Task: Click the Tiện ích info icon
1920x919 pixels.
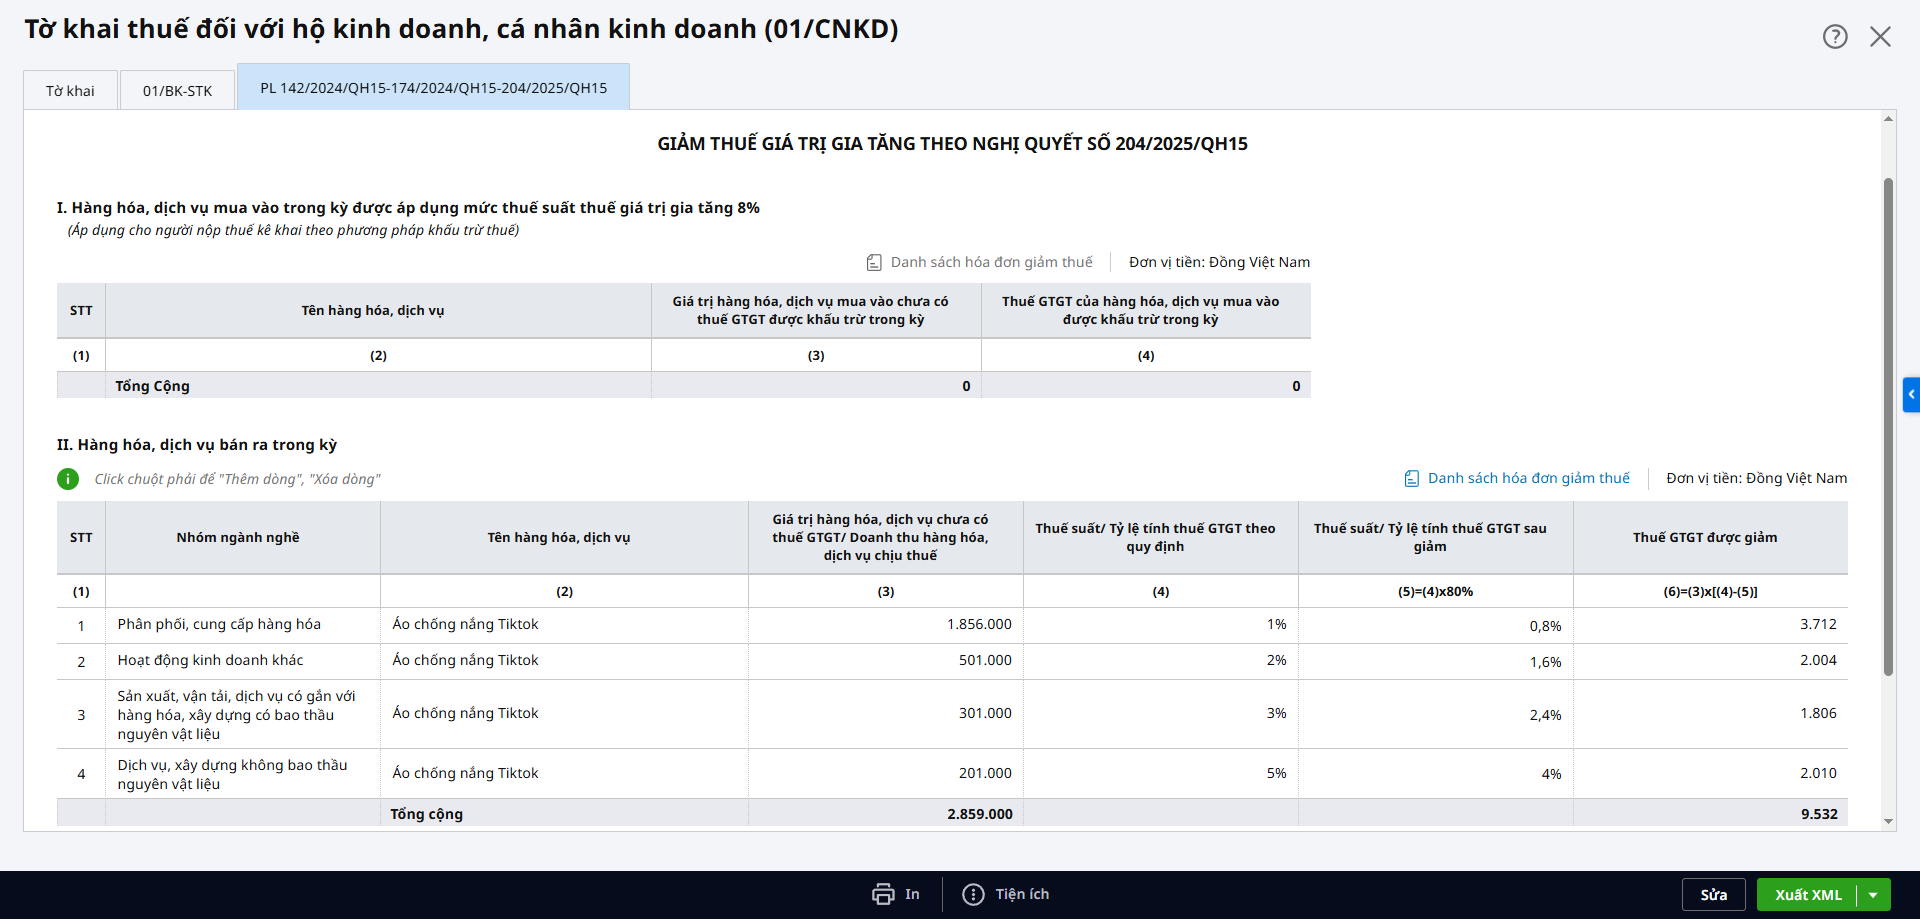Action: tap(973, 894)
